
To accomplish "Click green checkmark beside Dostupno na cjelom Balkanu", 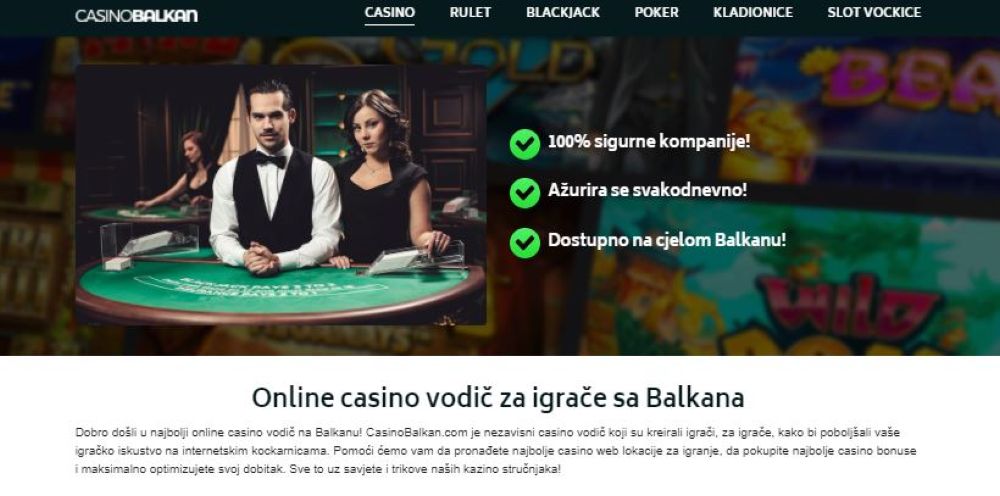I will [x=525, y=243].
